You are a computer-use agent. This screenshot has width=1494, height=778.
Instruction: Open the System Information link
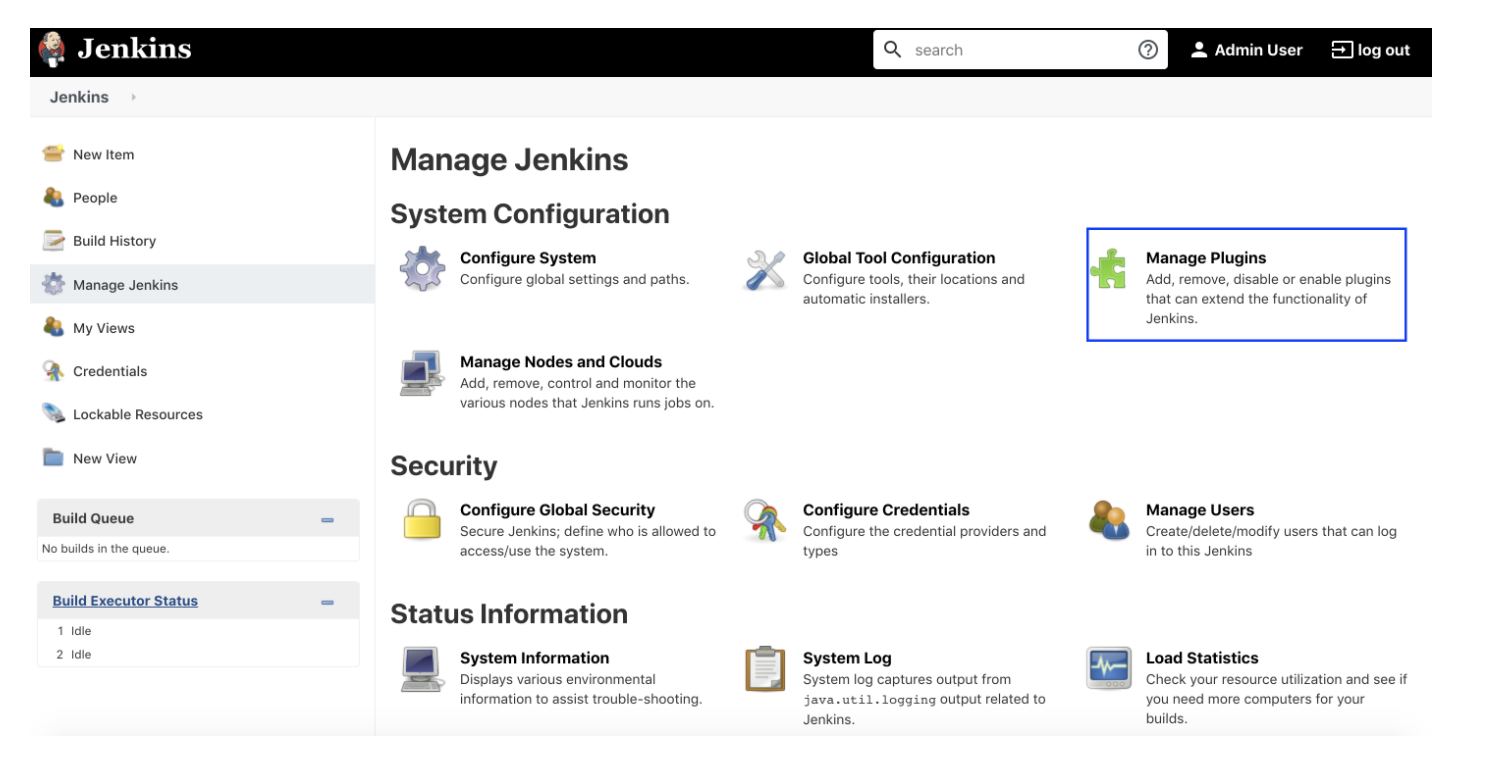click(534, 658)
